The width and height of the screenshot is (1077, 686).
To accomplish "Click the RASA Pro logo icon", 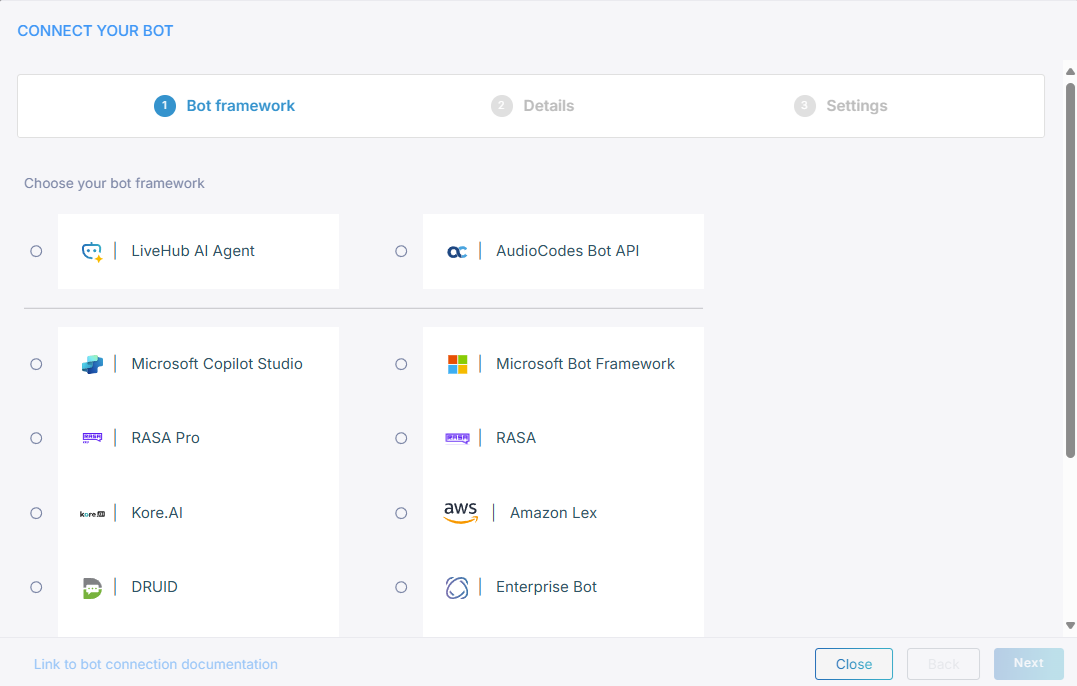I will click(x=92, y=438).
